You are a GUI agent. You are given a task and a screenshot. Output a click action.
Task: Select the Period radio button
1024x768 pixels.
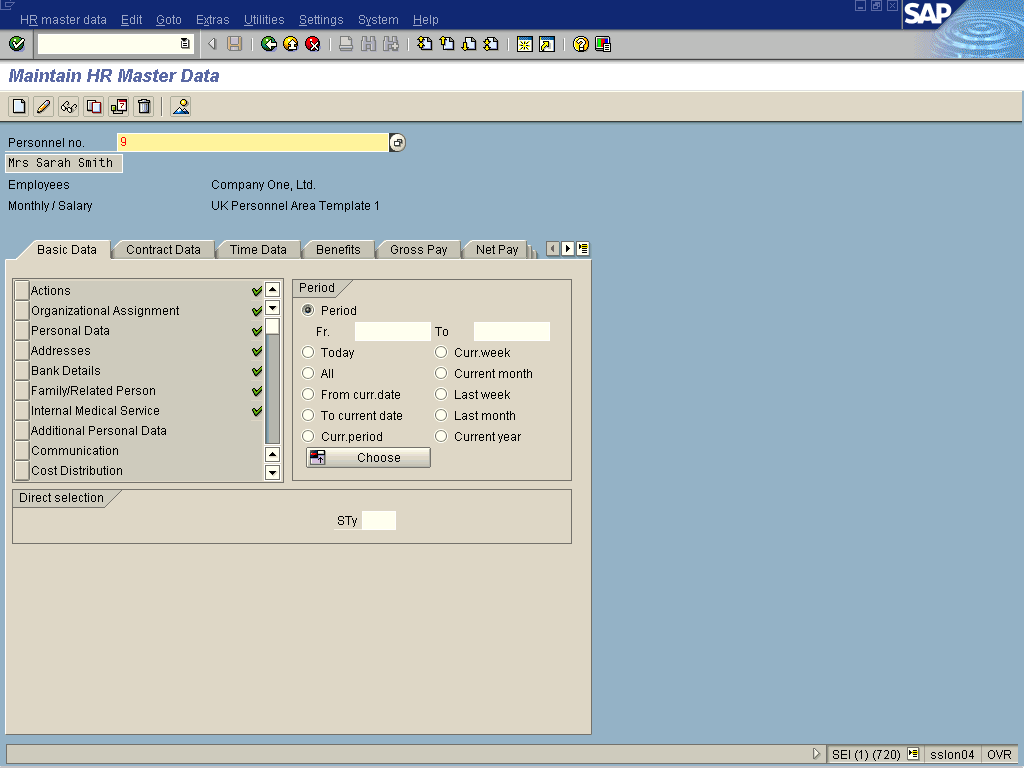(x=308, y=310)
